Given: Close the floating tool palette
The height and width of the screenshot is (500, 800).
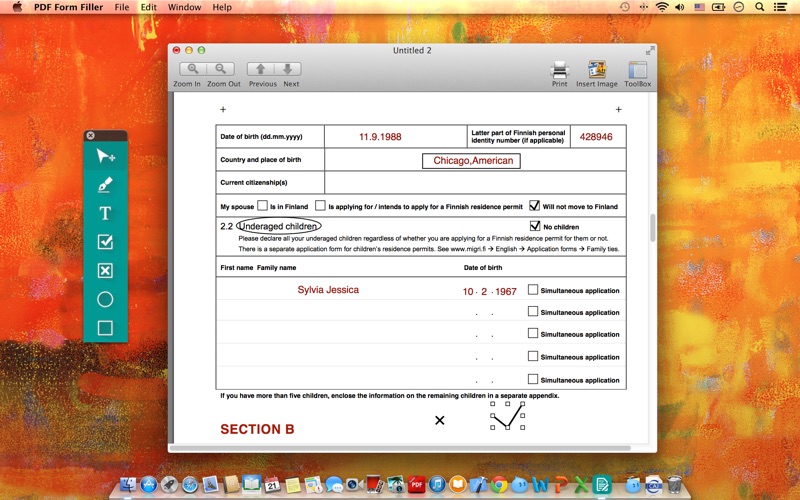Looking at the screenshot, I should point(90,135).
